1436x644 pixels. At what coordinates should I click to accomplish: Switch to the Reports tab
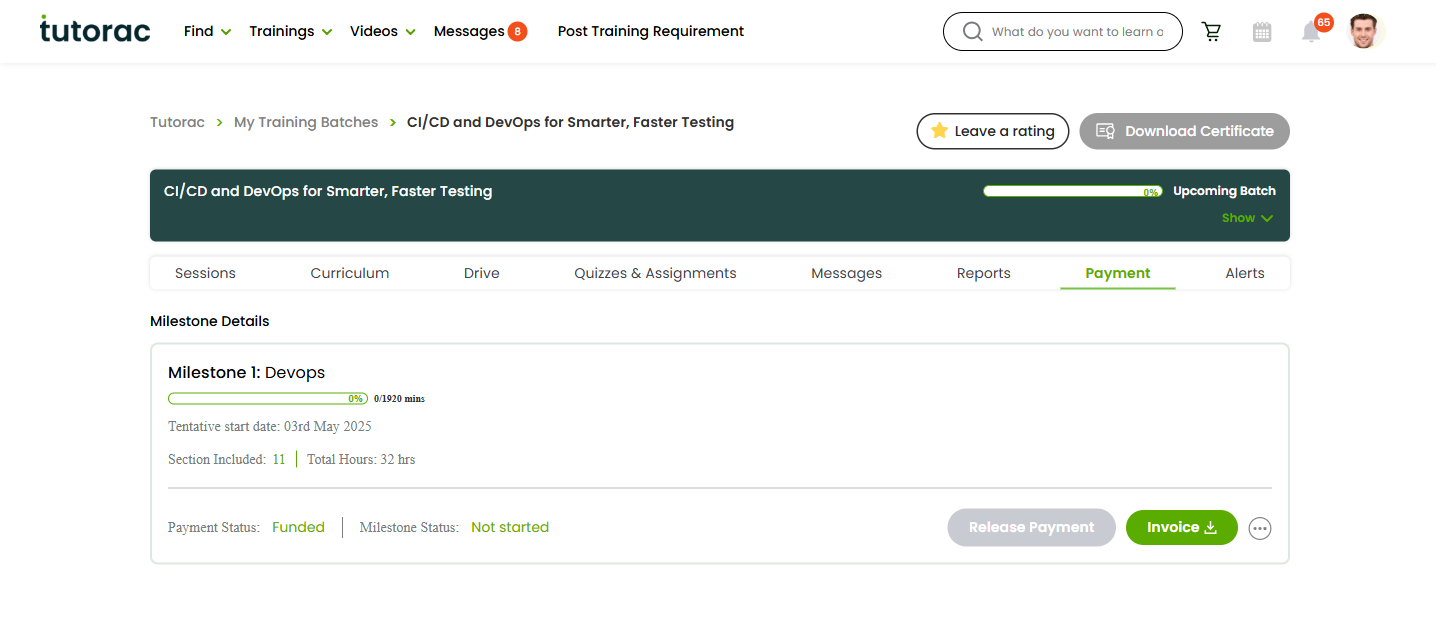(x=984, y=273)
